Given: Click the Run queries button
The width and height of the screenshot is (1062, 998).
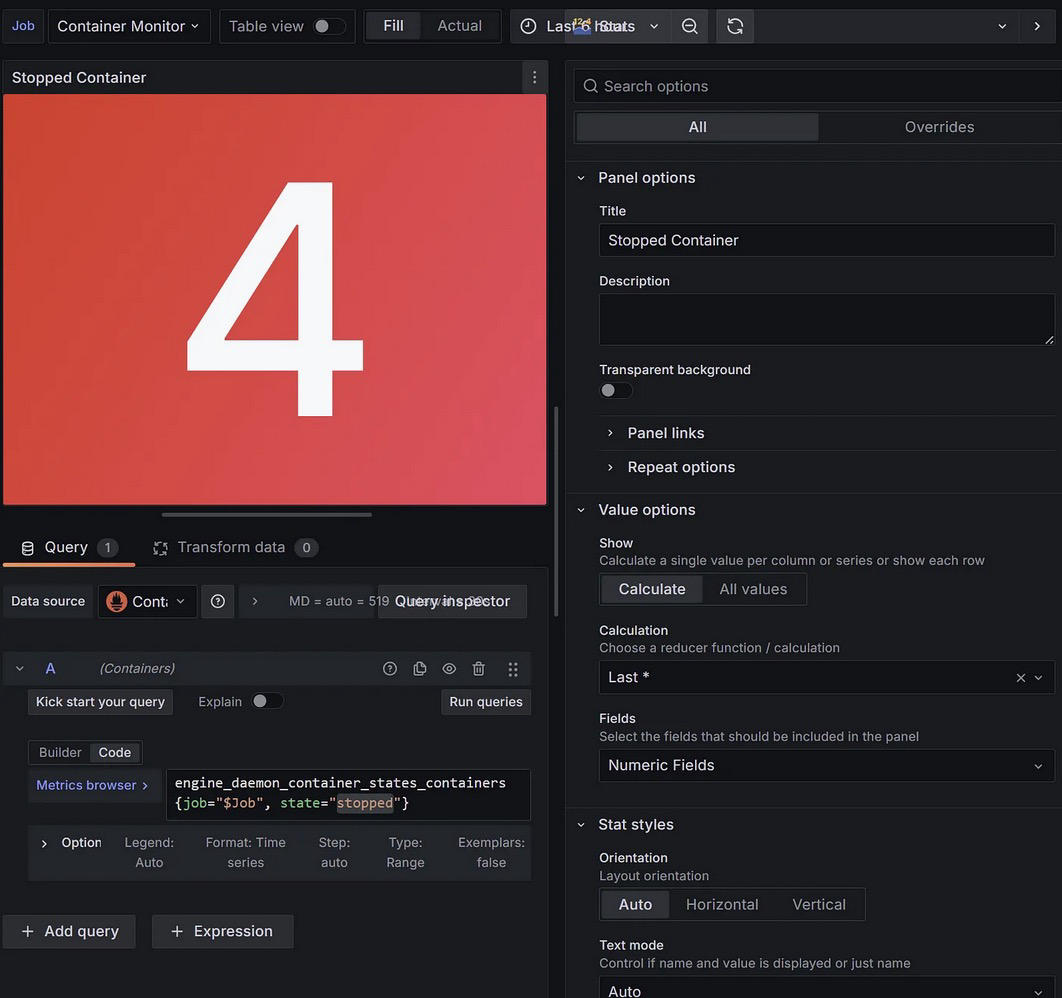Looking at the screenshot, I should click(486, 702).
